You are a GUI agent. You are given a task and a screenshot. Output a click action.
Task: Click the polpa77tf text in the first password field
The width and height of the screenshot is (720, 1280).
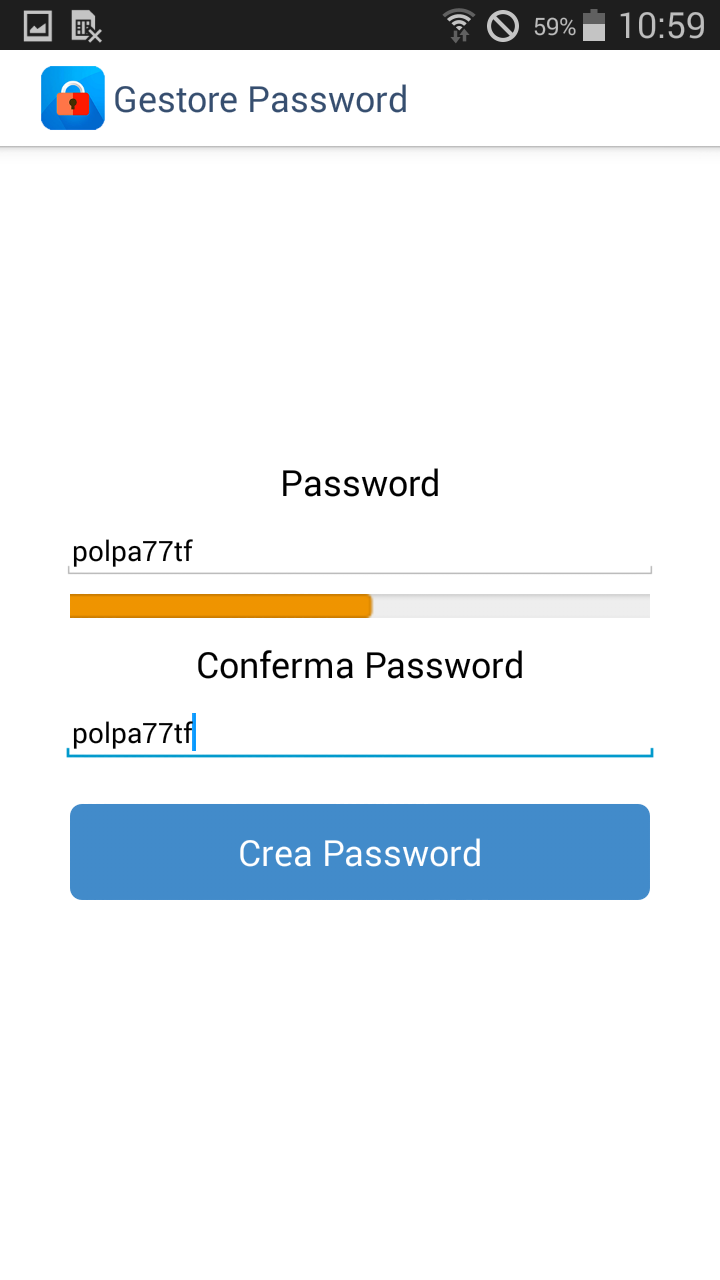coord(132,553)
